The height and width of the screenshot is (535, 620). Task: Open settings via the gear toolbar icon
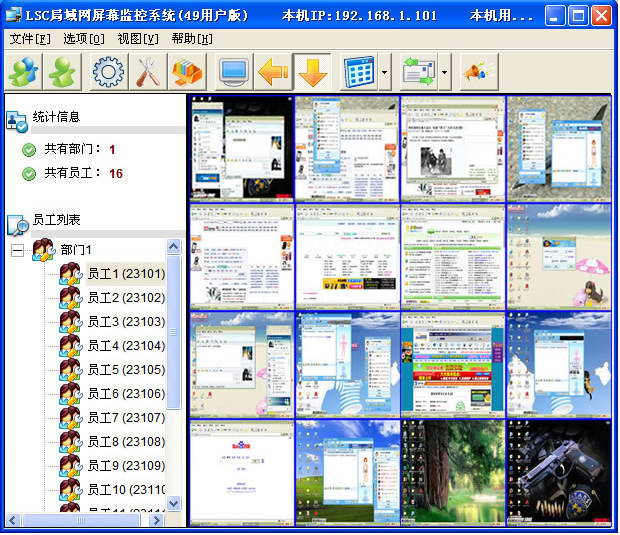tap(108, 72)
